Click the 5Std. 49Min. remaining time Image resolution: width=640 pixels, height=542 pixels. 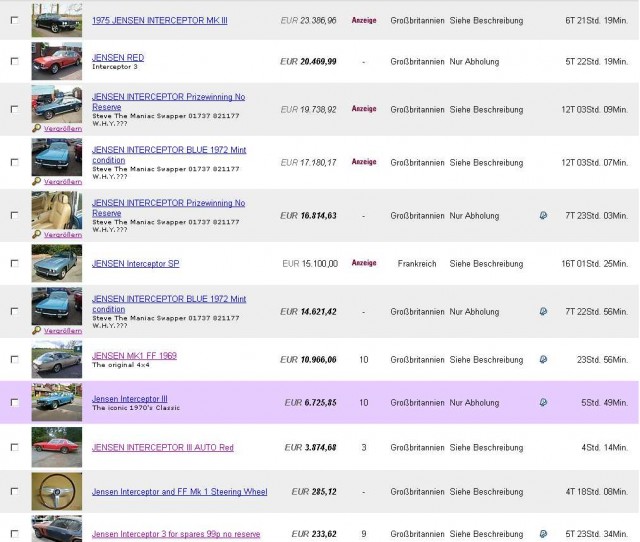[x=604, y=403]
